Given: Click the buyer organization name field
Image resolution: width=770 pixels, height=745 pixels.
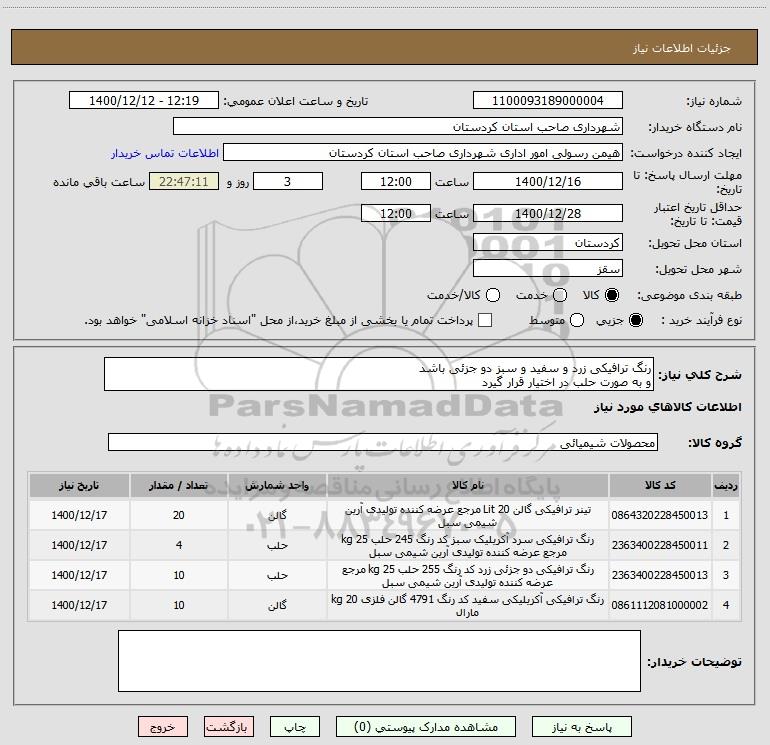Looking at the screenshot, I should (398, 126).
